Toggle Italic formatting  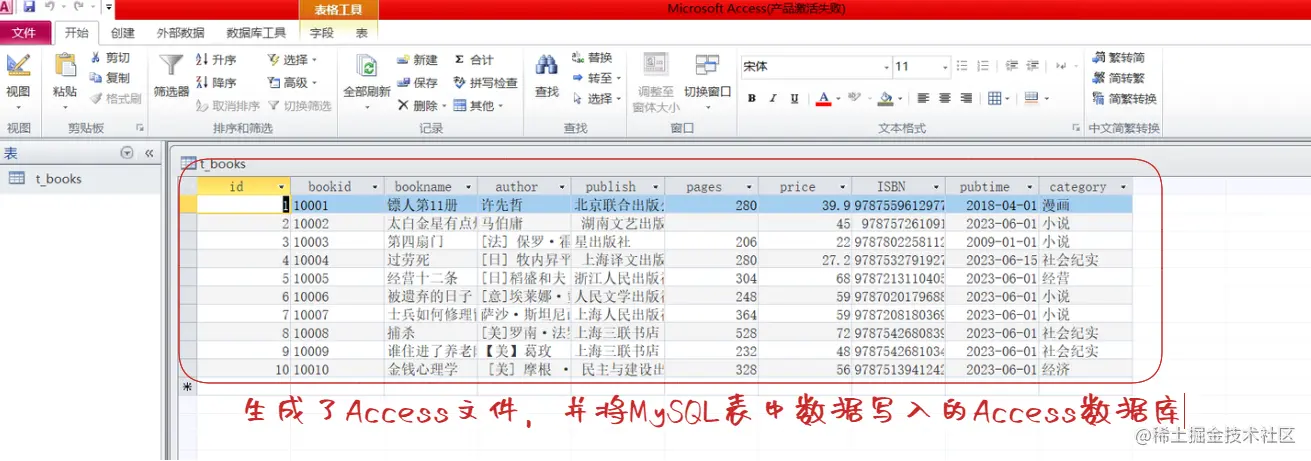coord(774,99)
